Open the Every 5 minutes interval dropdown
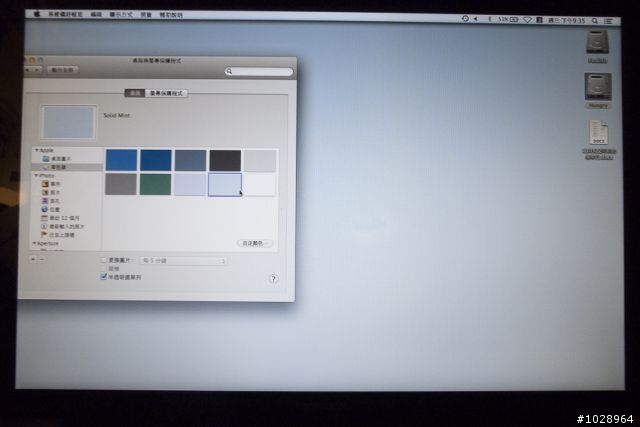The height and width of the screenshot is (427, 640). coord(183,260)
